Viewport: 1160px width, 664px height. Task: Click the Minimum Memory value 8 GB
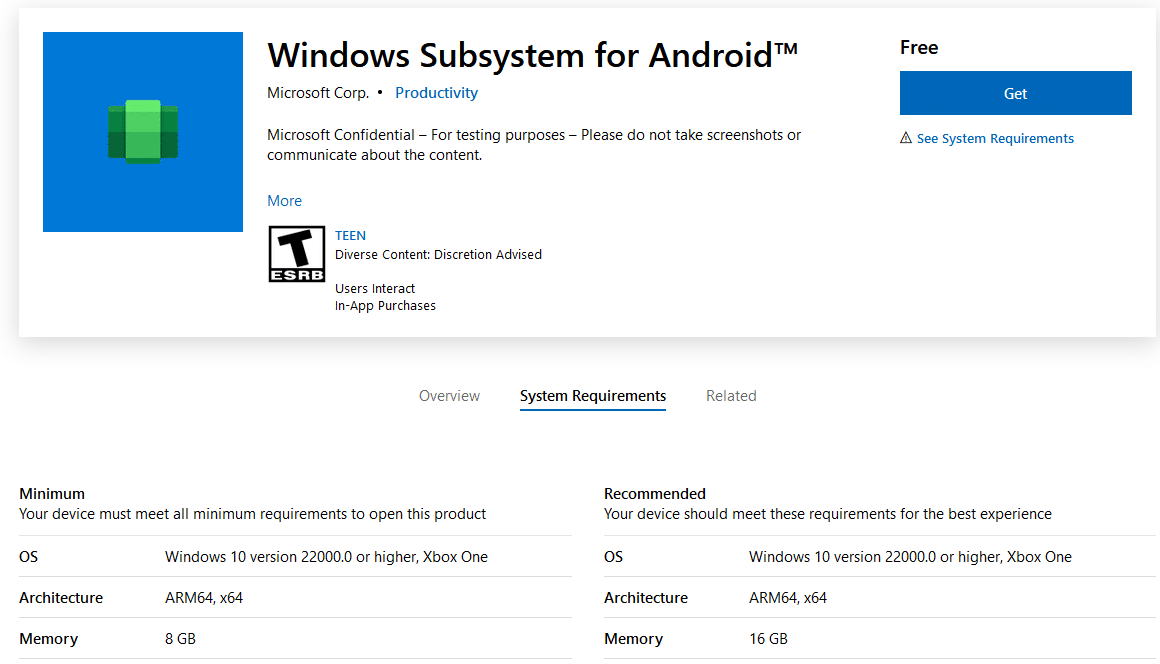(x=180, y=638)
